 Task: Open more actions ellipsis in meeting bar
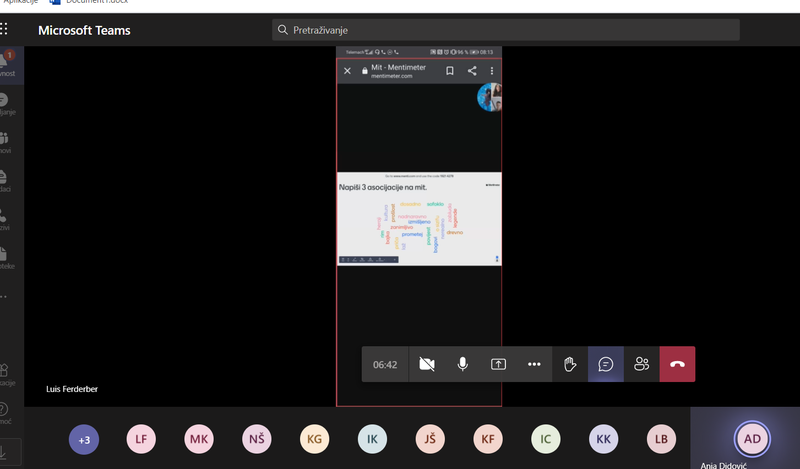click(534, 364)
